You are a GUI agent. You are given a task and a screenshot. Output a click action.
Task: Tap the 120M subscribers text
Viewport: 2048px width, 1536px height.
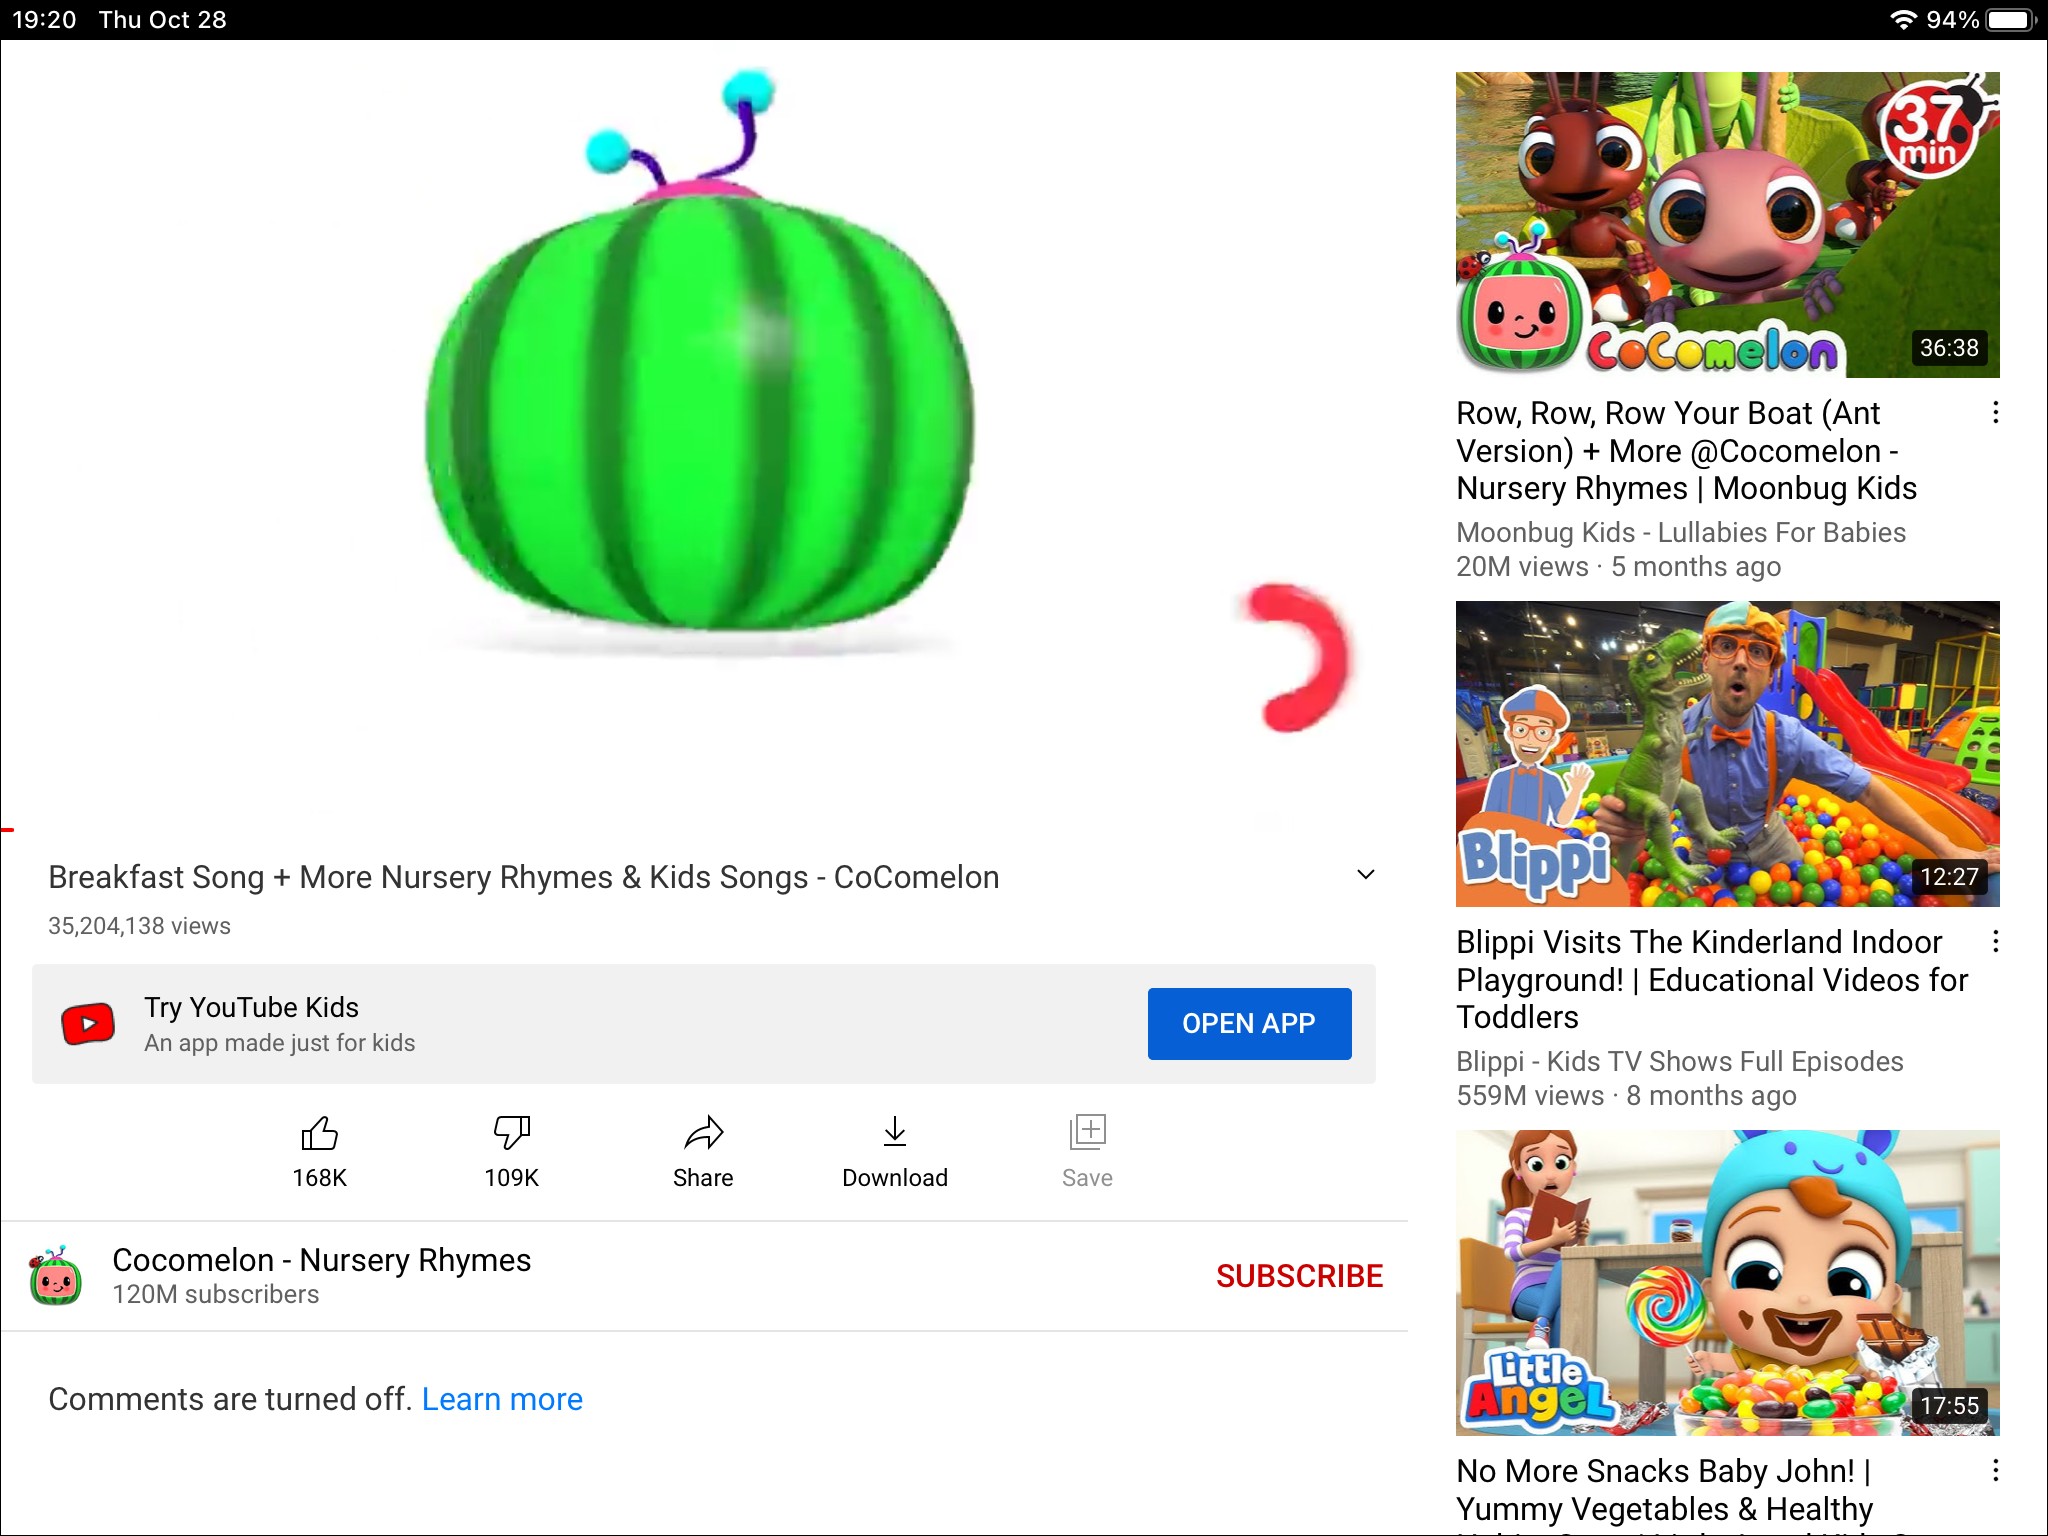(x=215, y=1295)
